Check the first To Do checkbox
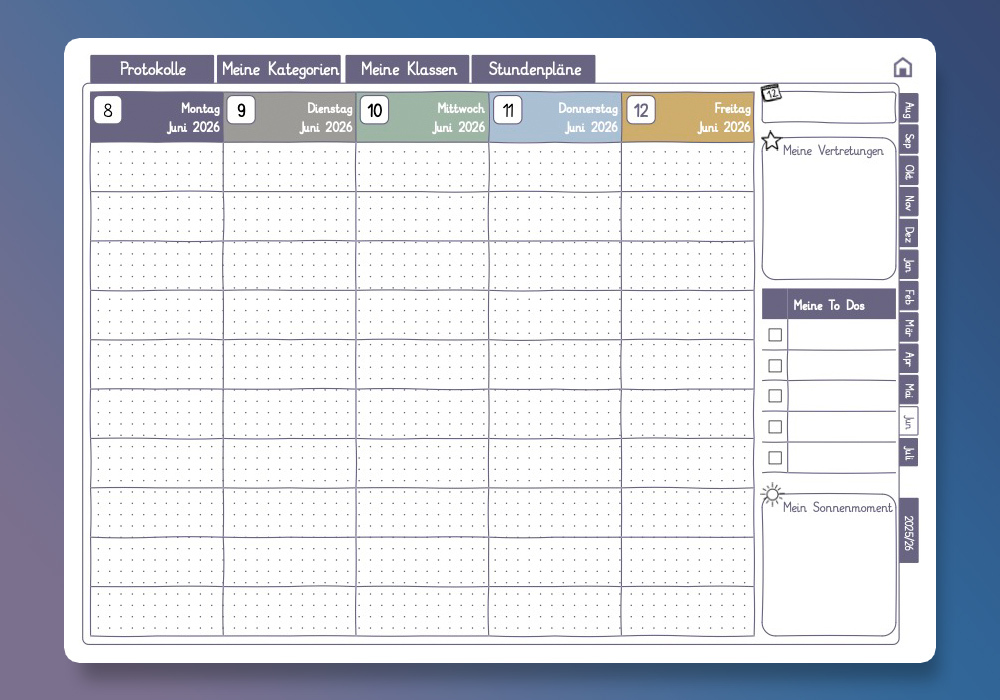 [775, 335]
